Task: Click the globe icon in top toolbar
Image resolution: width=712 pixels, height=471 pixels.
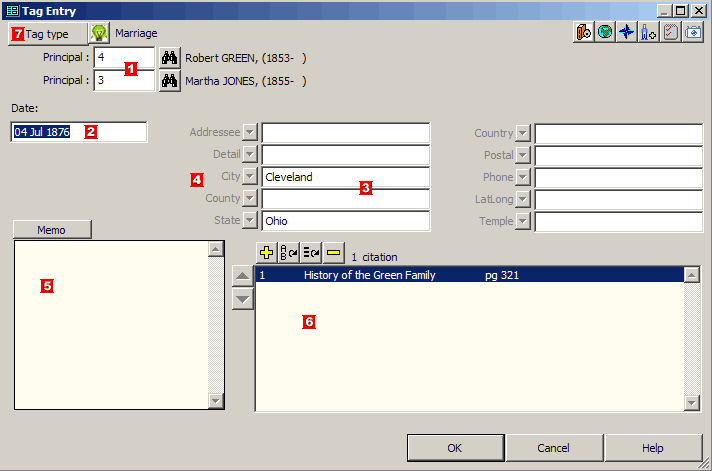Action: pos(605,32)
